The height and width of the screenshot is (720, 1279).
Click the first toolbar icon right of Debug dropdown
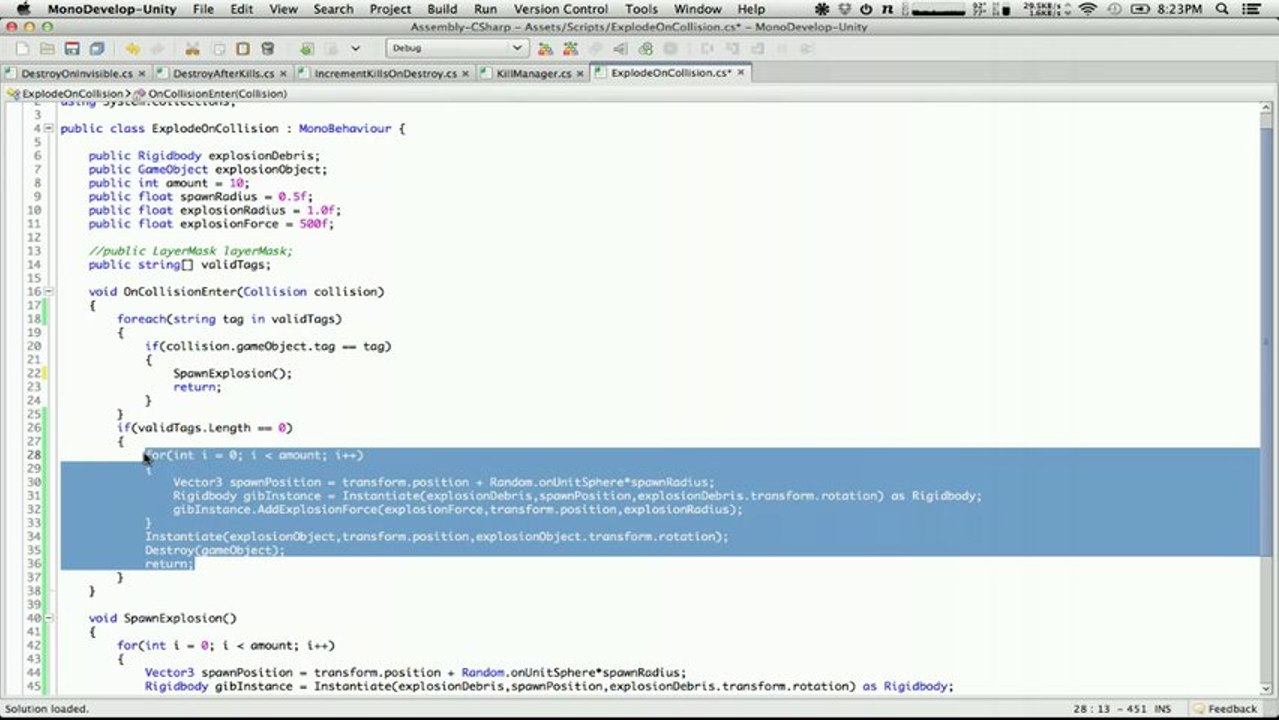(546, 48)
